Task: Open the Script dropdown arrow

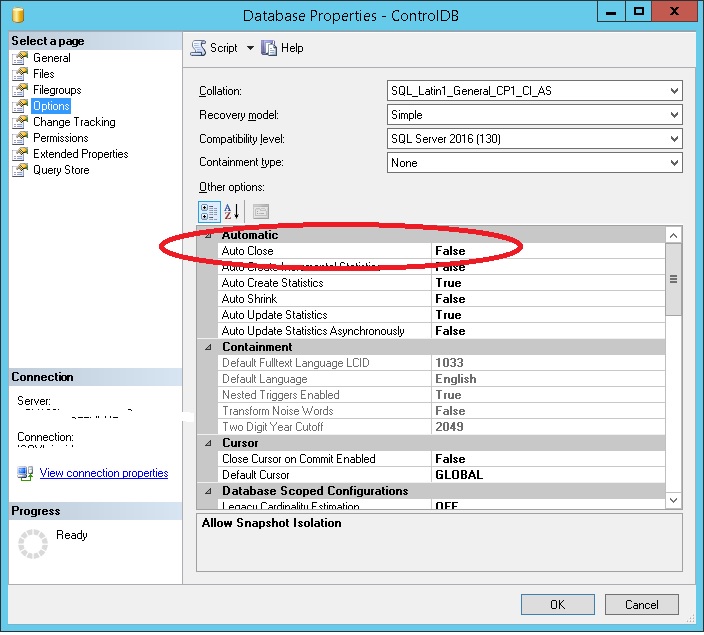Action: click(x=250, y=48)
